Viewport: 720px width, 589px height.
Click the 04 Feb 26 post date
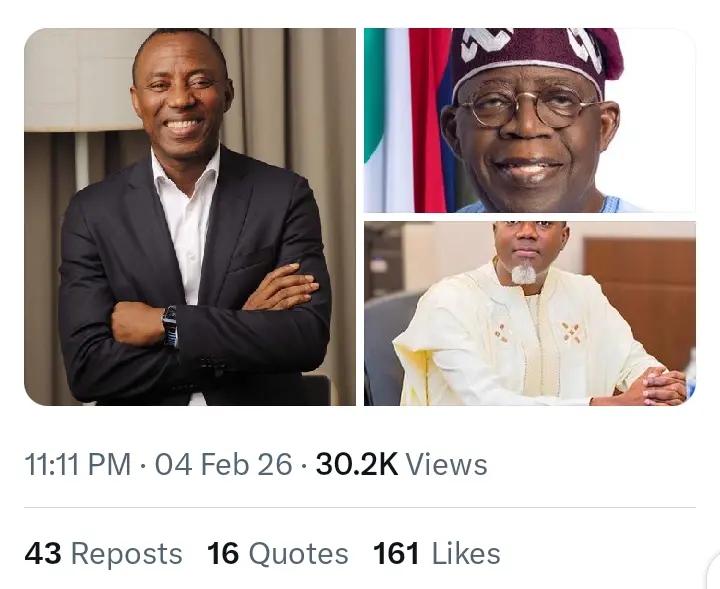click(223, 465)
